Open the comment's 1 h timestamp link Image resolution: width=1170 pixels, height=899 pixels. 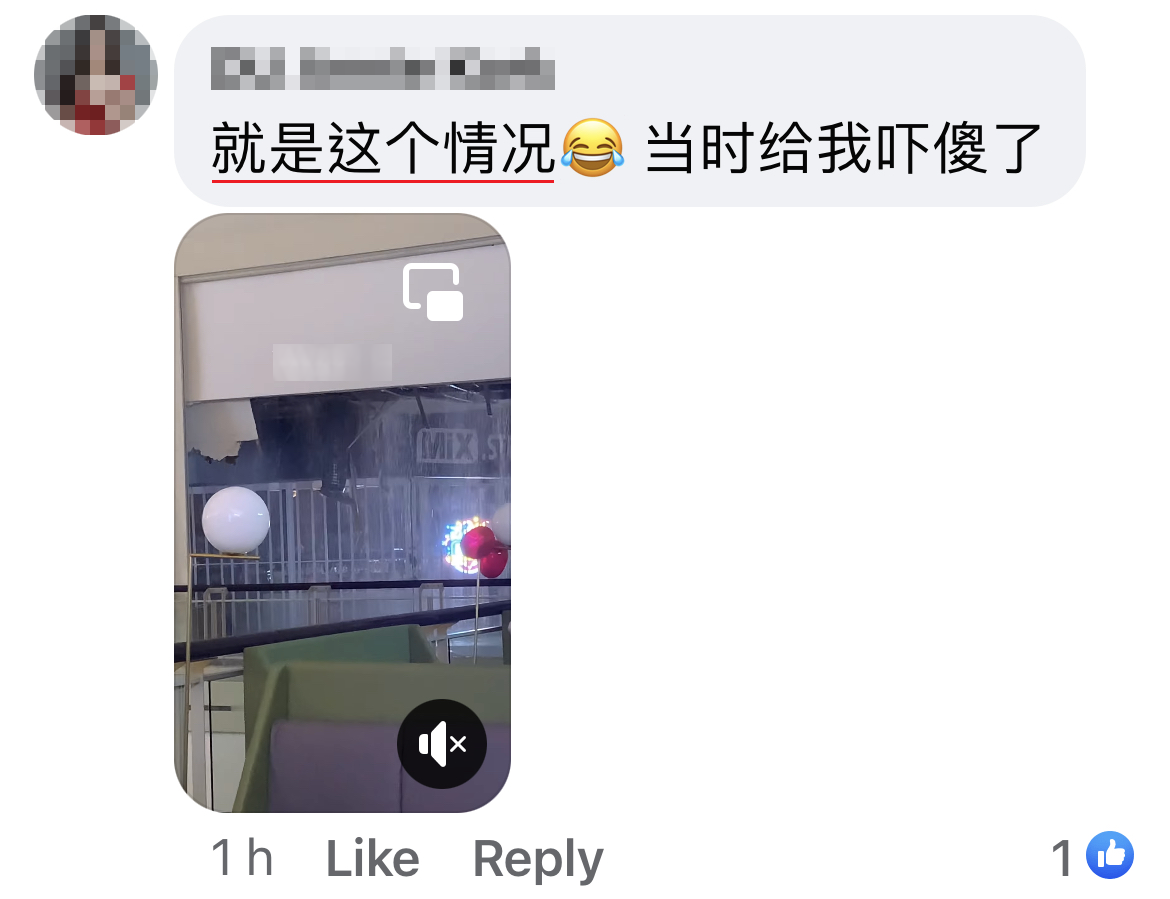242,858
